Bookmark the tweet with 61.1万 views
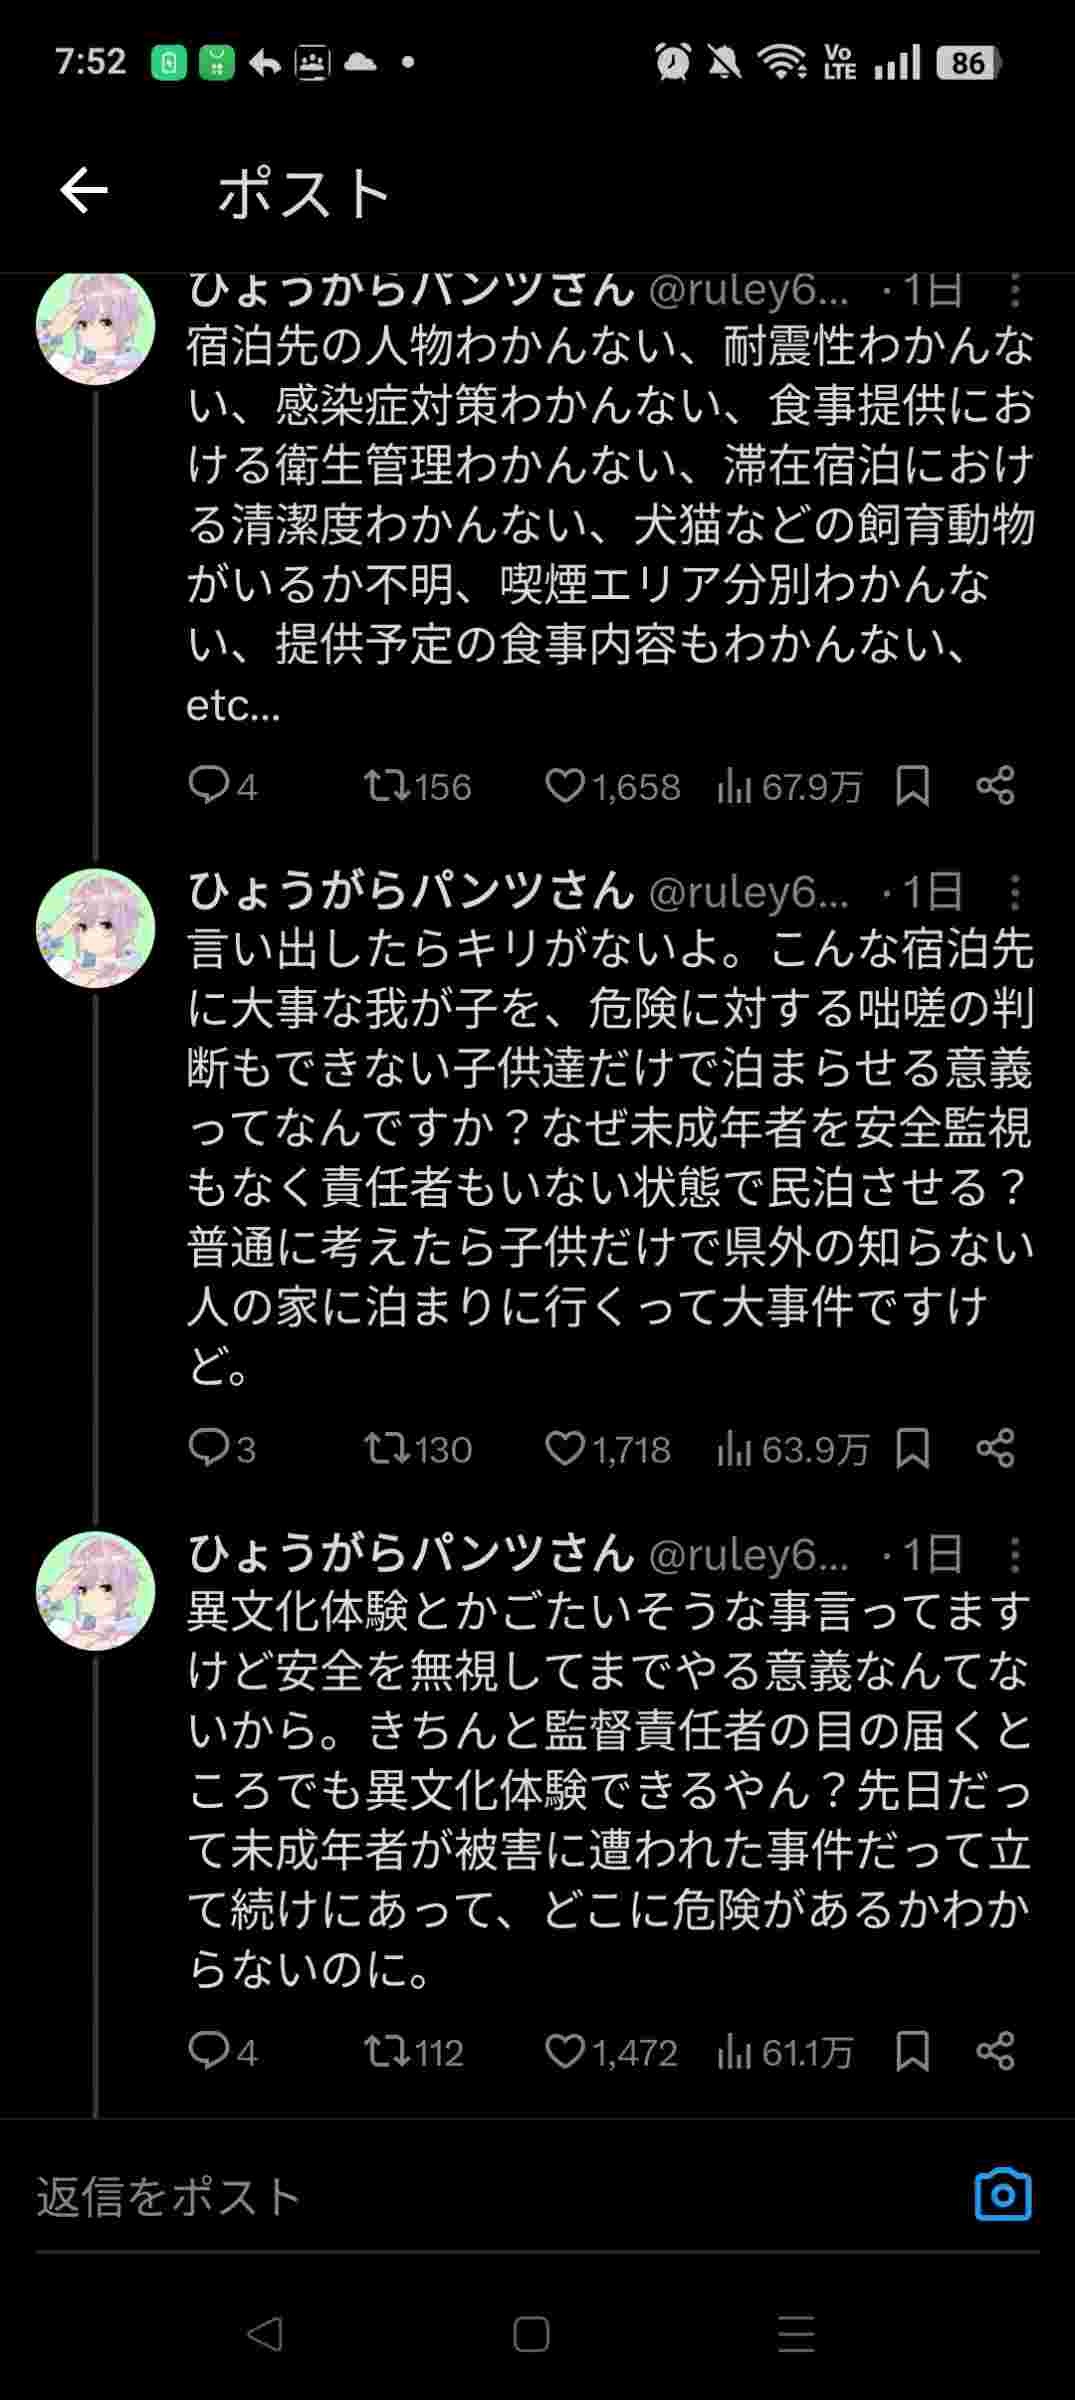The height and width of the screenshot is (2400, 1075). (x=912, y=2052)
